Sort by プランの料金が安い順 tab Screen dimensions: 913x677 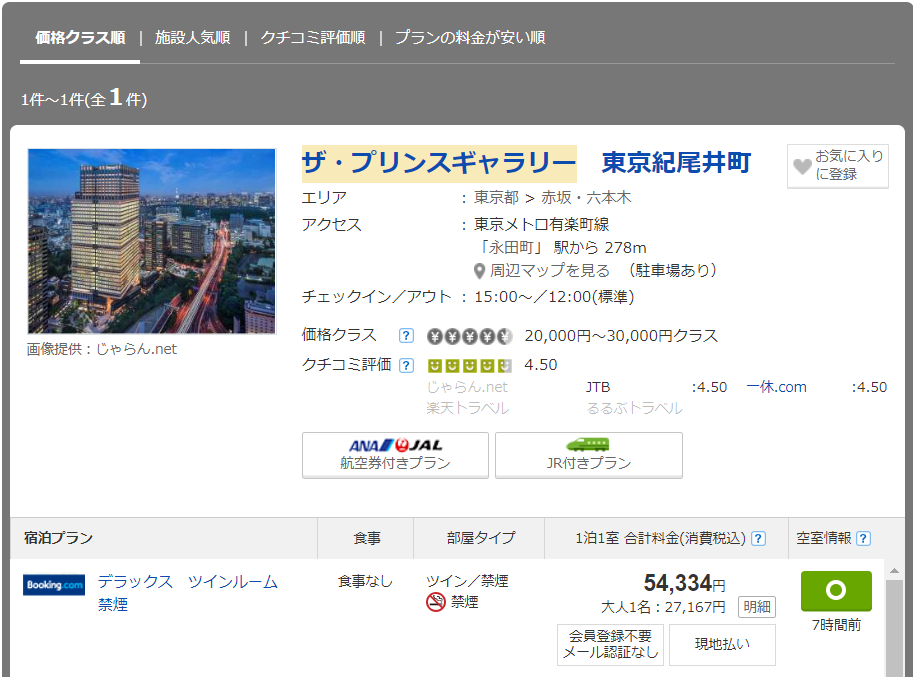[470, 38]
